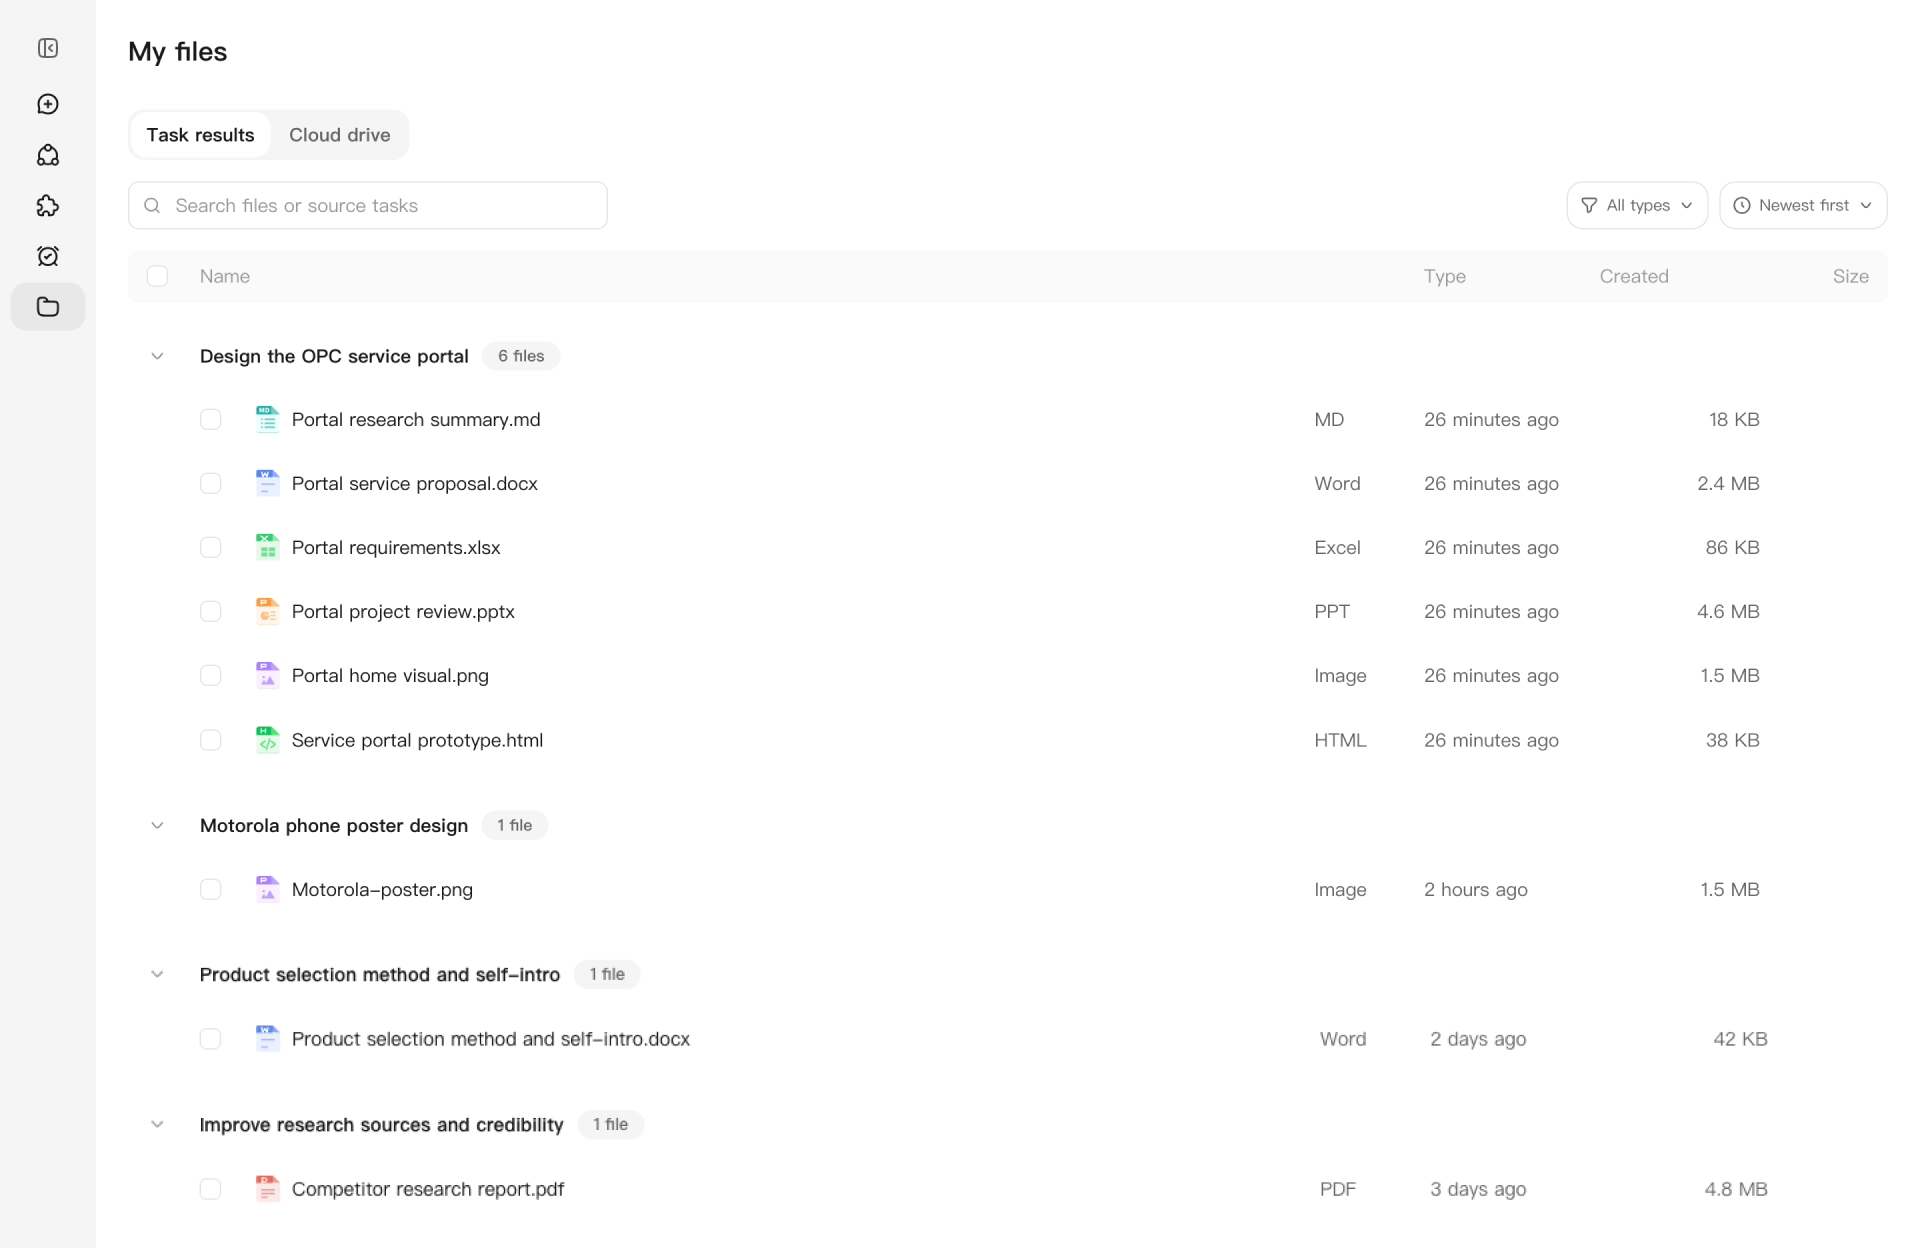Click the Type column header
The width and height of the screenshot is (1920, 1248).
(x=1445, y=276)
